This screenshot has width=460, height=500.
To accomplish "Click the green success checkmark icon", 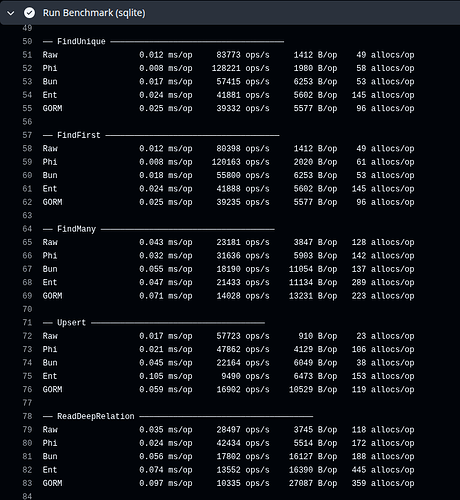I will (29, 13).
